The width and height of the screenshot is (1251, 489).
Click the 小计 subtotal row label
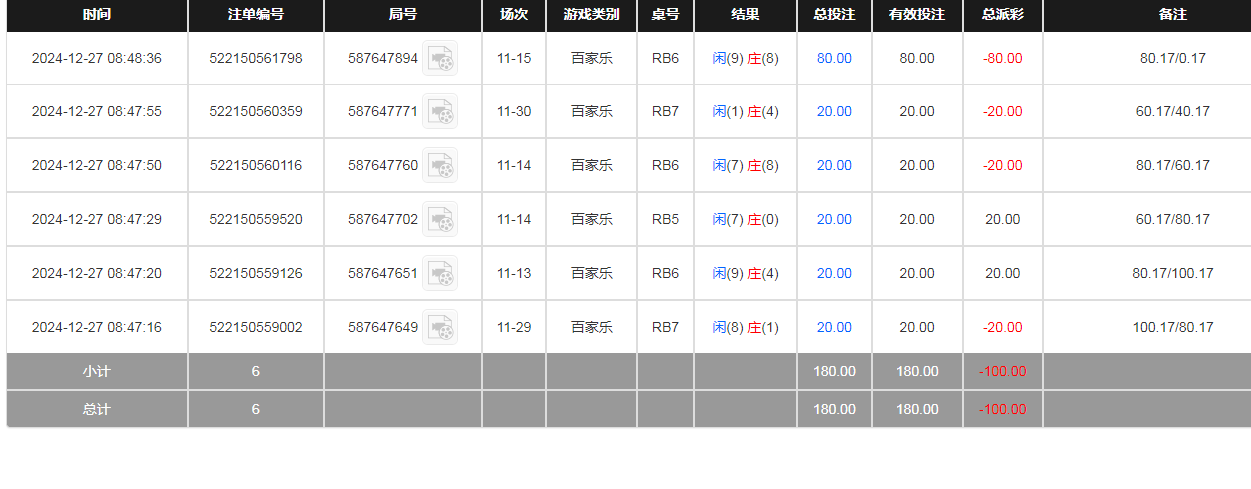(97, 372)
